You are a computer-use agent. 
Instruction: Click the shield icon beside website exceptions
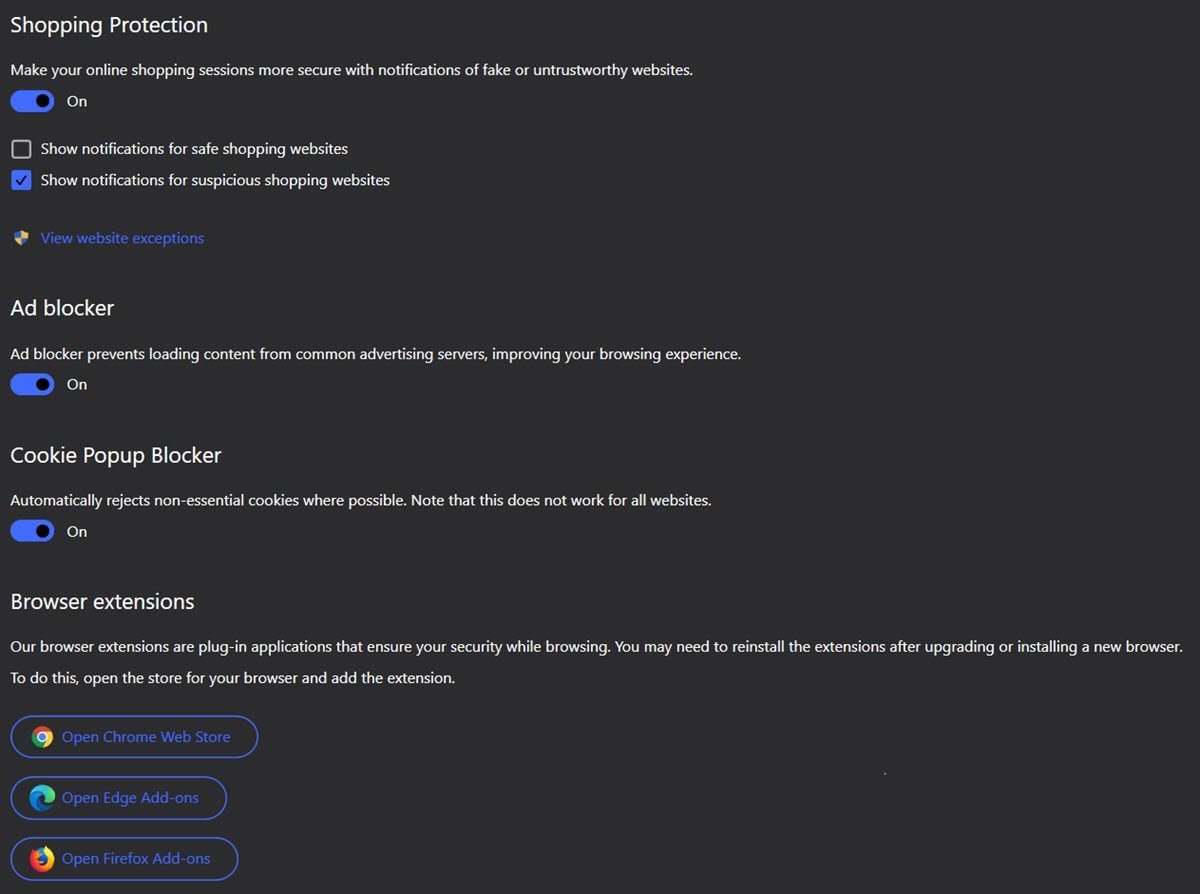pos(21,238)
